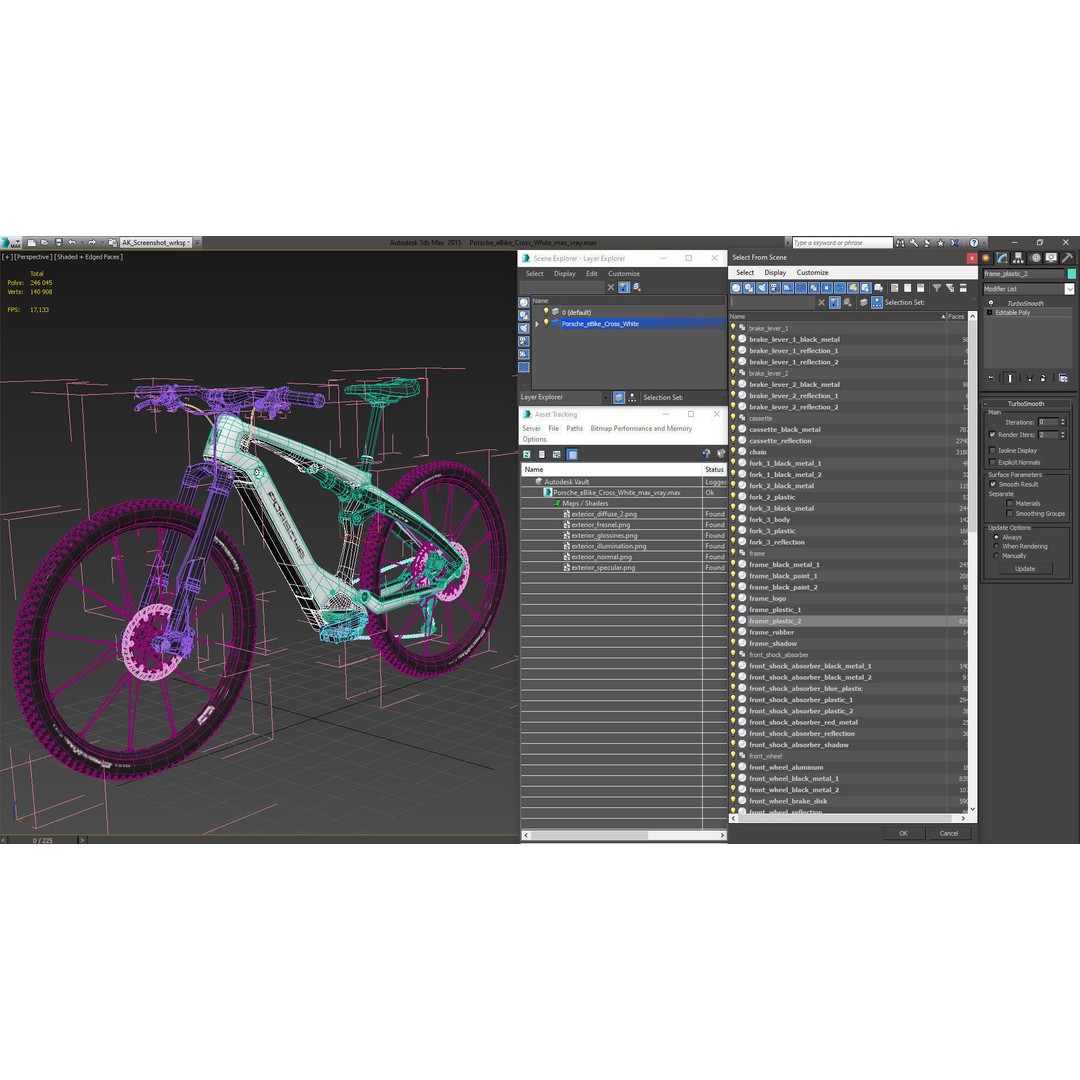
Task: Open the Display menu in Select From Scene
Action: 775,273
